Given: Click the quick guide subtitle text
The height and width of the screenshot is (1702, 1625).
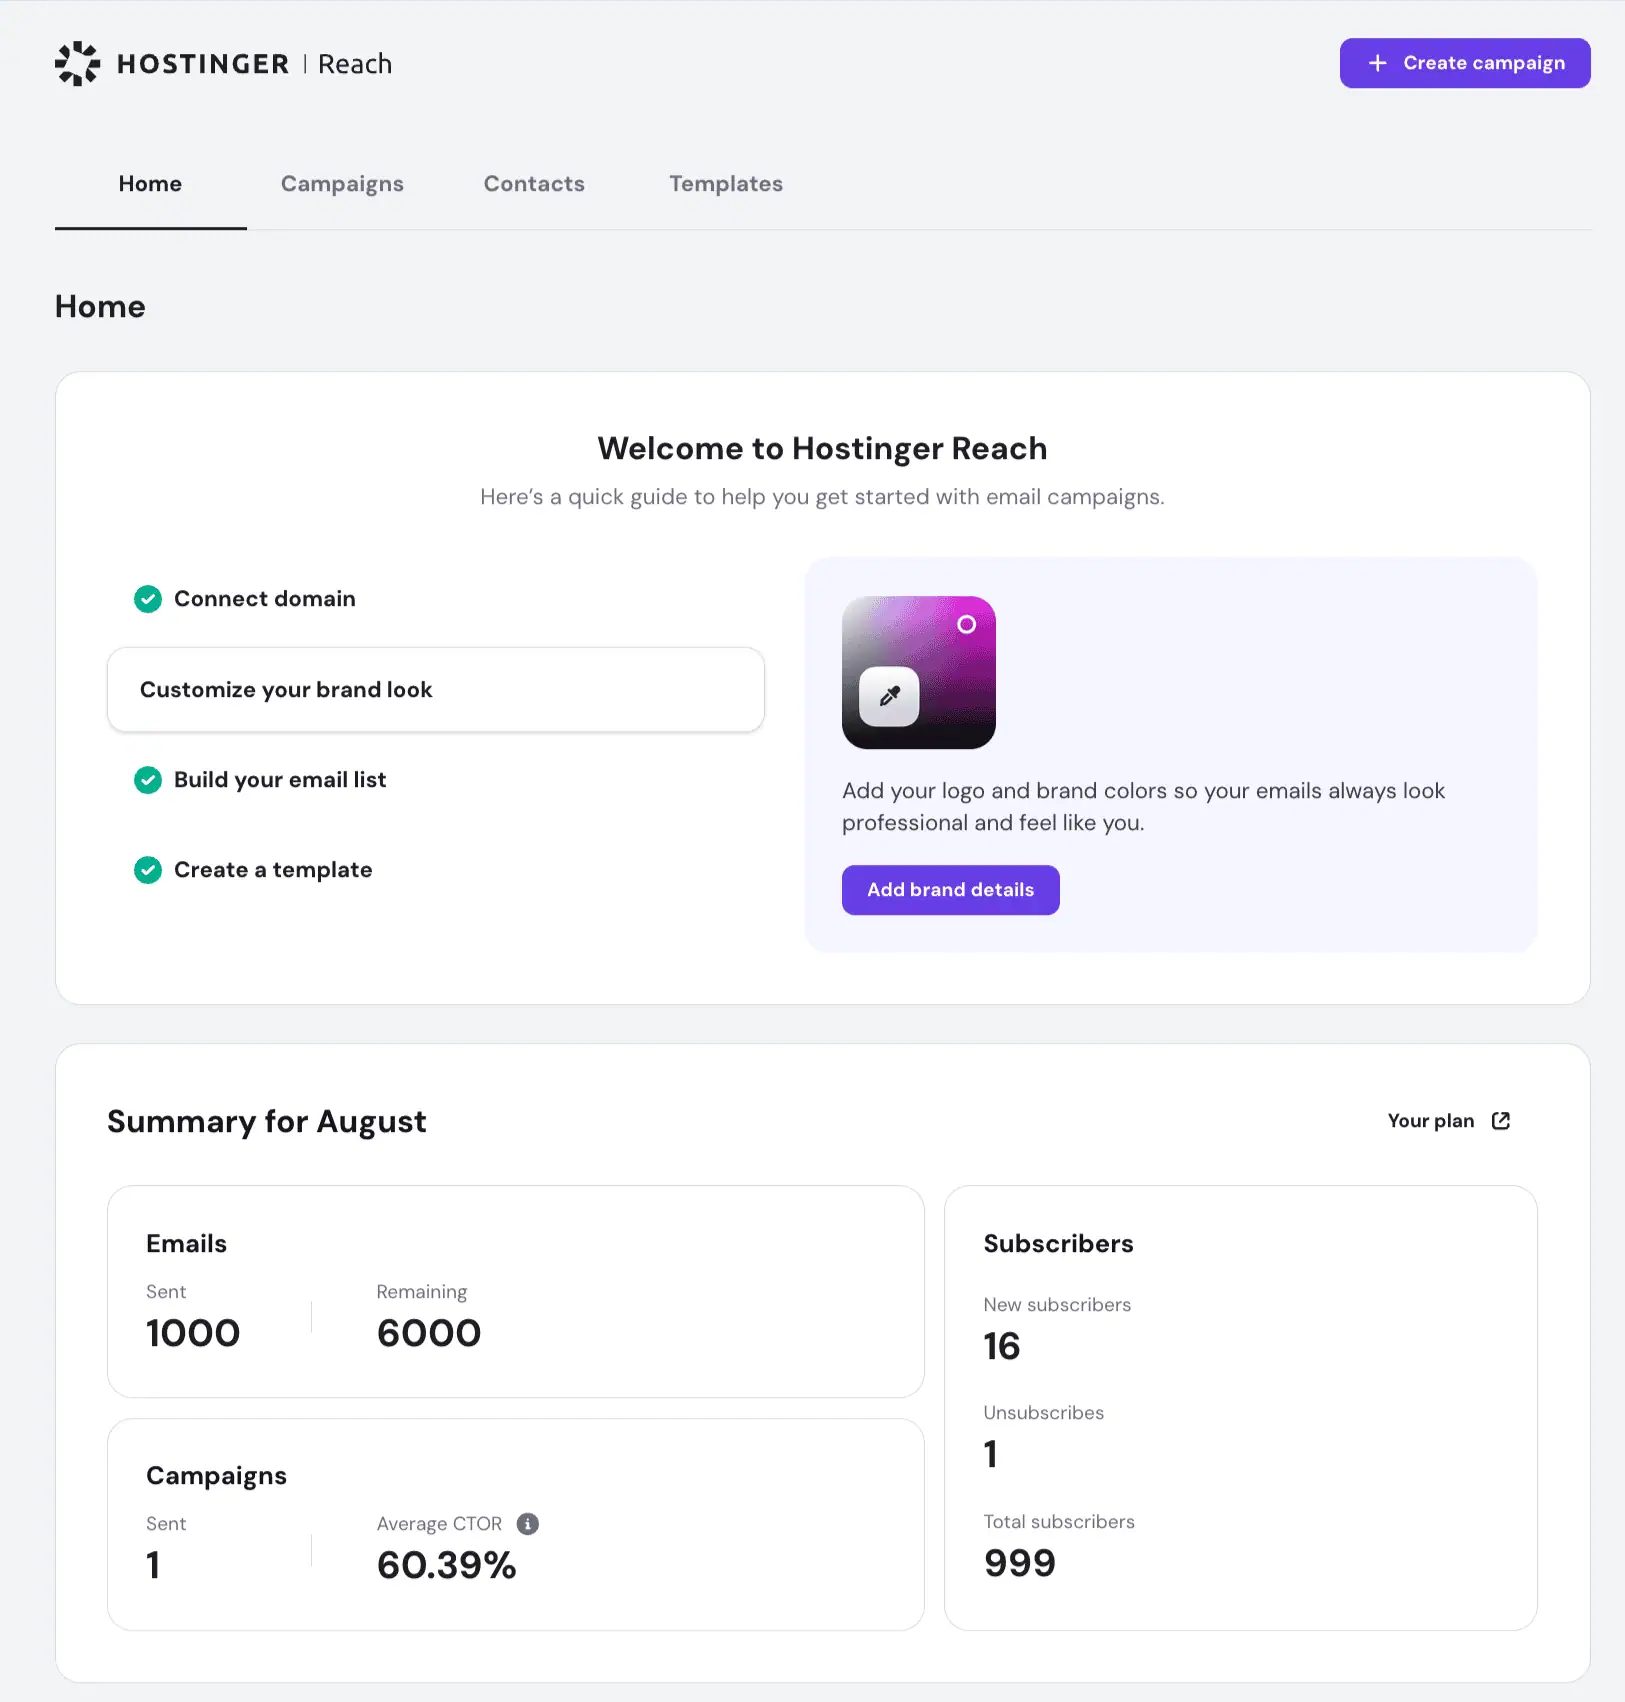Looking at the screenshot, I should pos(822,497).
